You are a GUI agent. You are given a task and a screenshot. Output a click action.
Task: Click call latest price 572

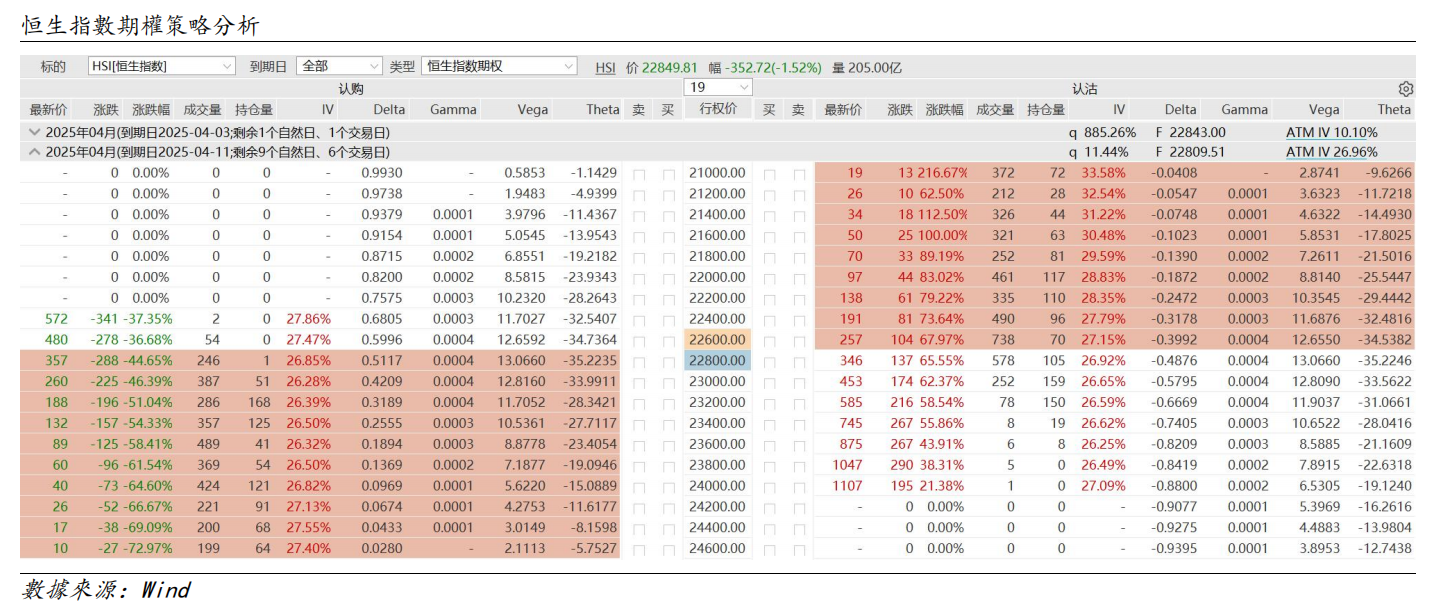coord(56,319)
